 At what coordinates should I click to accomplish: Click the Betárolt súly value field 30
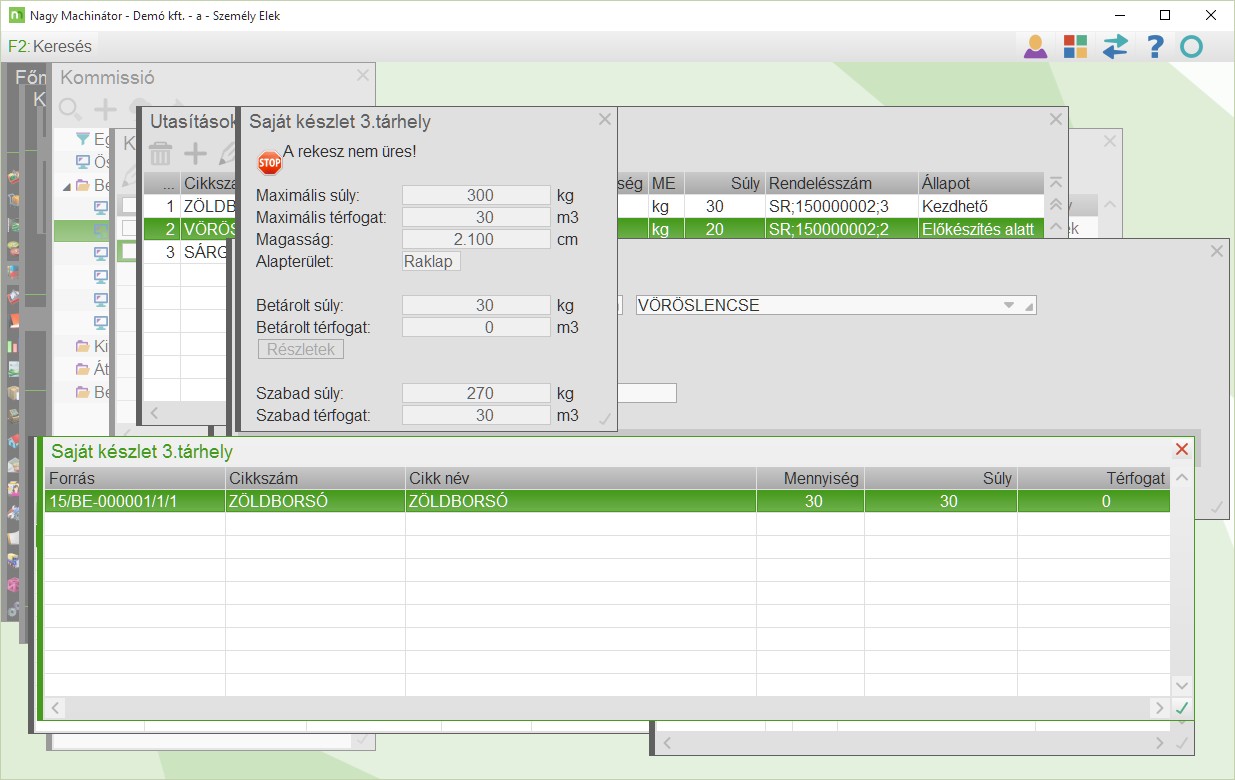click(x=476, y=305)
